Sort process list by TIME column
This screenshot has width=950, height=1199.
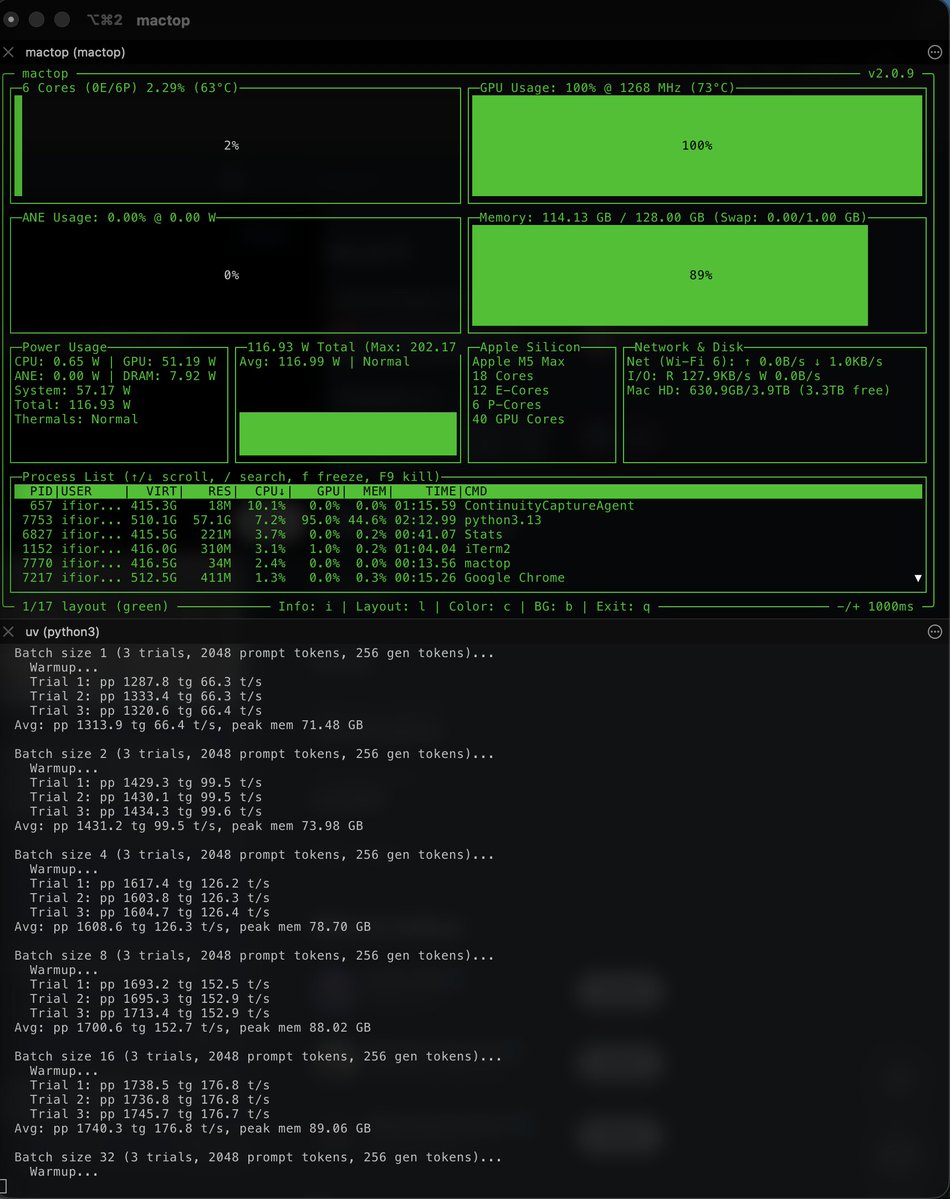(441, 491)
